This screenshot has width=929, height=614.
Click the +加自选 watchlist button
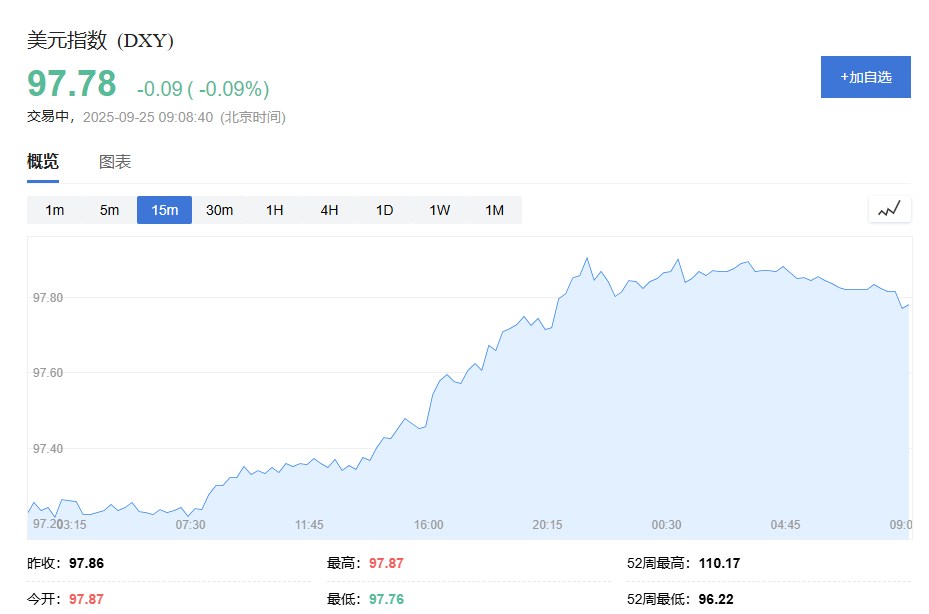865,77
